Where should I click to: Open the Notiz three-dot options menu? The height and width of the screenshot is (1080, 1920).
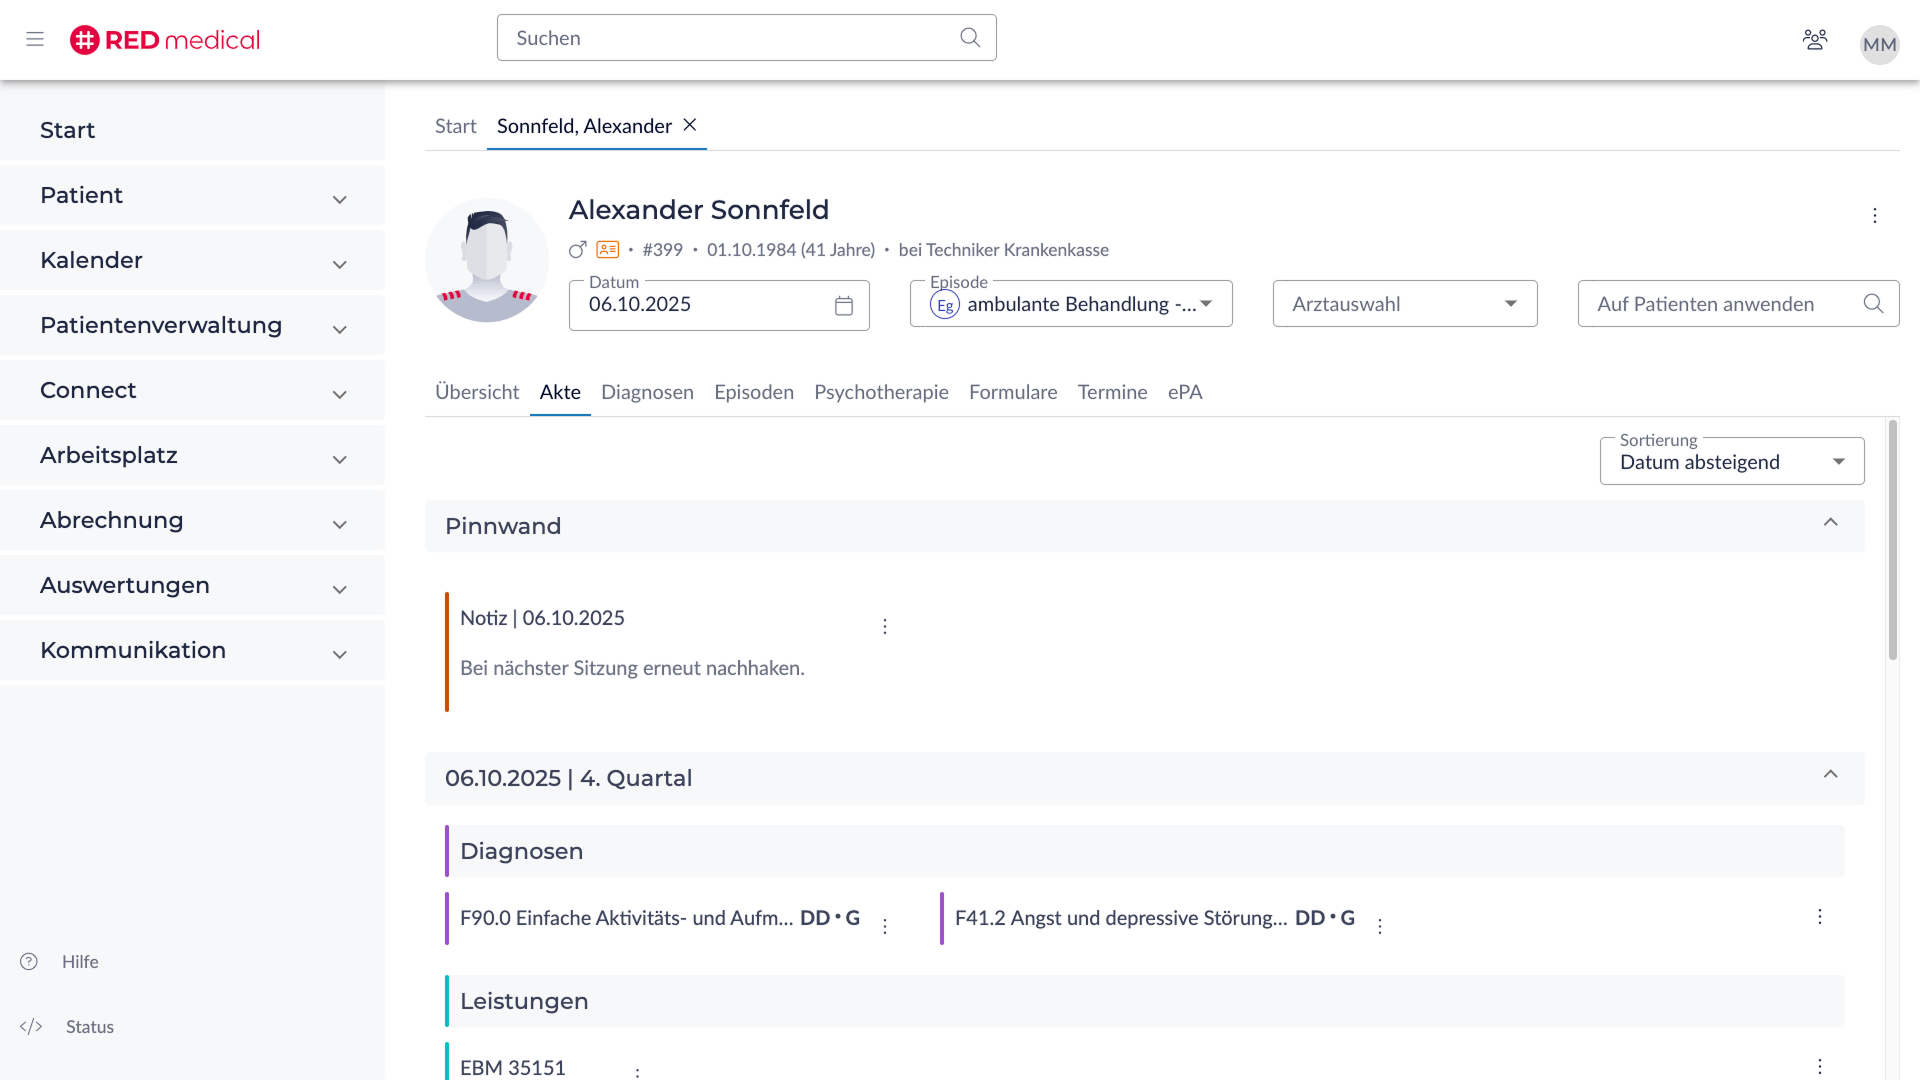tap(884, 626)
